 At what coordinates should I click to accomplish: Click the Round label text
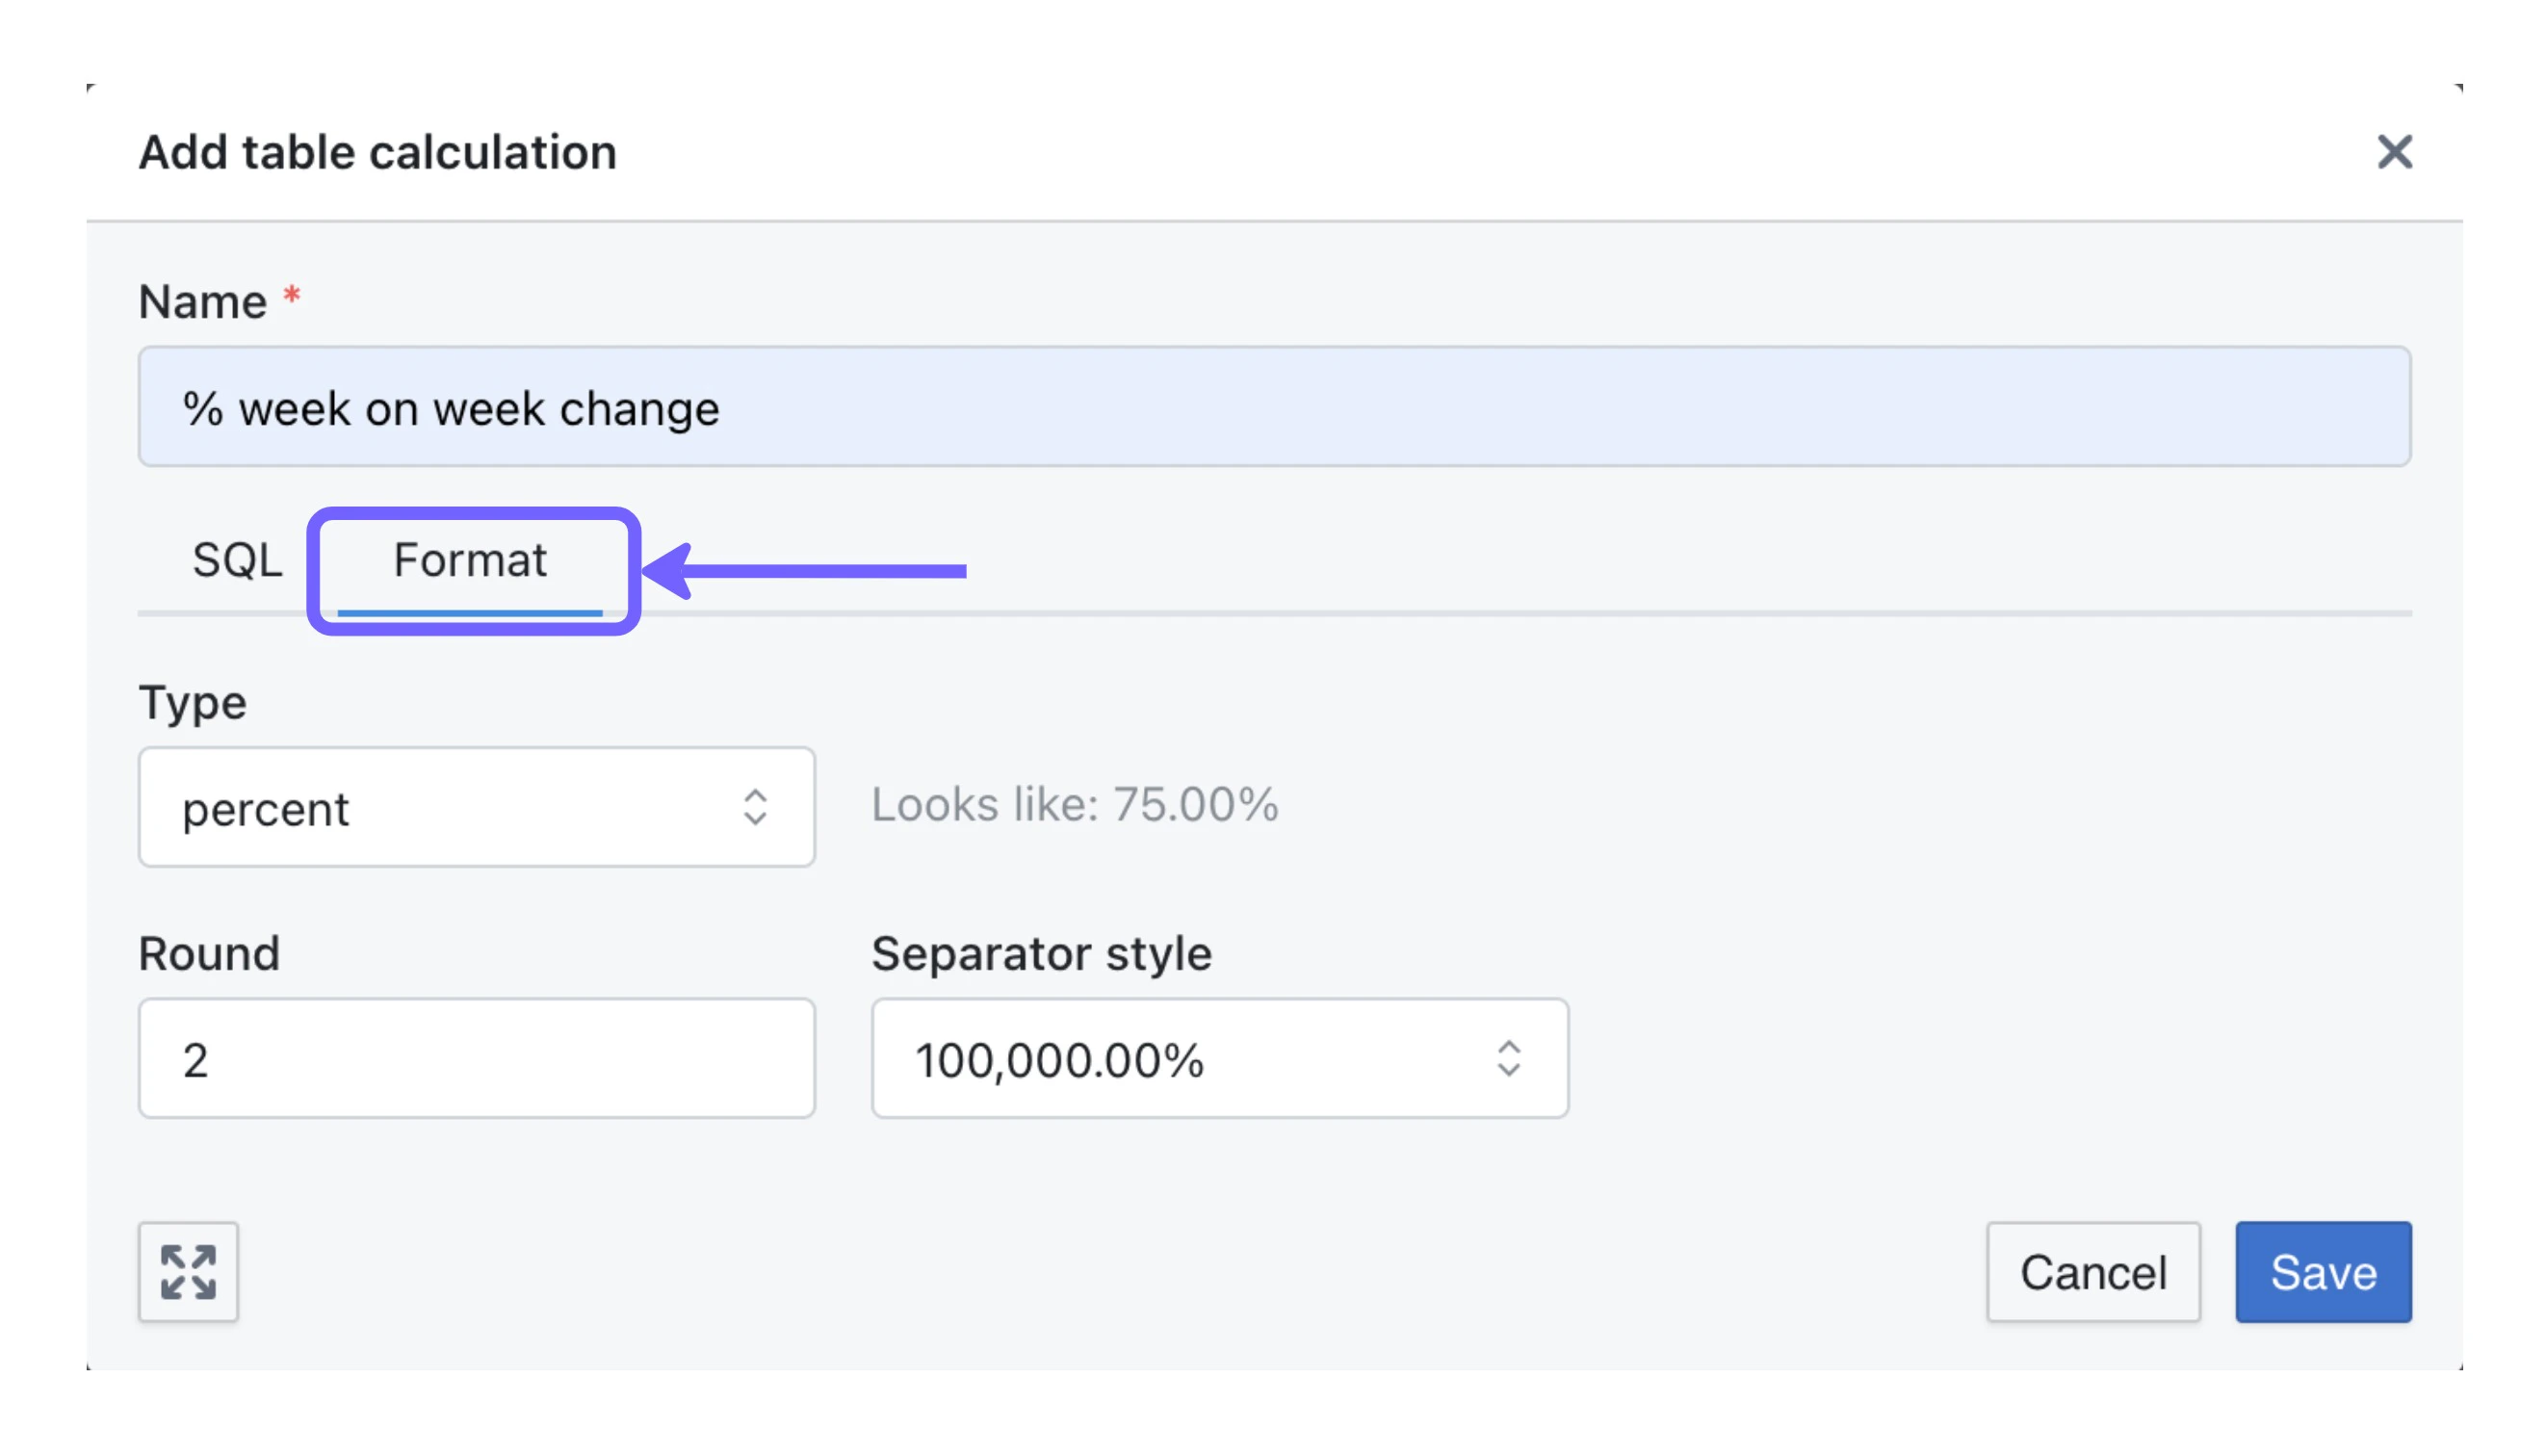(x=209, y=953)
